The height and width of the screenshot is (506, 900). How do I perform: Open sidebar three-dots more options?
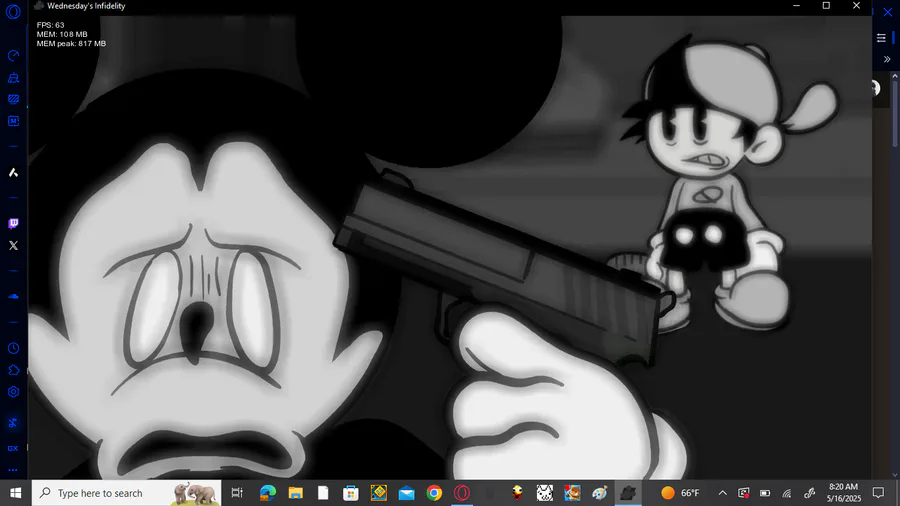pos(13,470)
